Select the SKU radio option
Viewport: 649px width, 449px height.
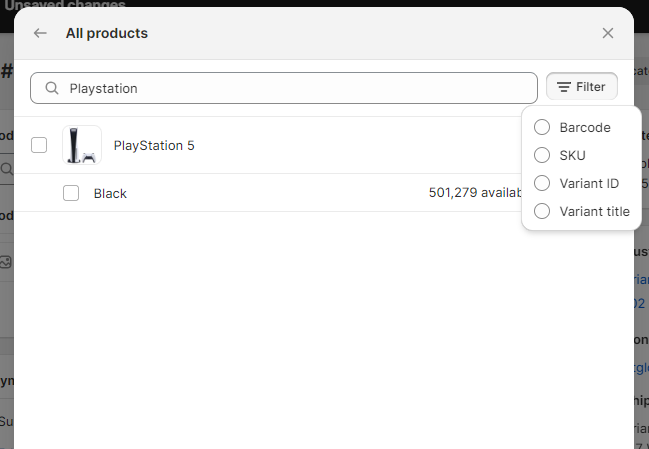click(x=542, y=155)
